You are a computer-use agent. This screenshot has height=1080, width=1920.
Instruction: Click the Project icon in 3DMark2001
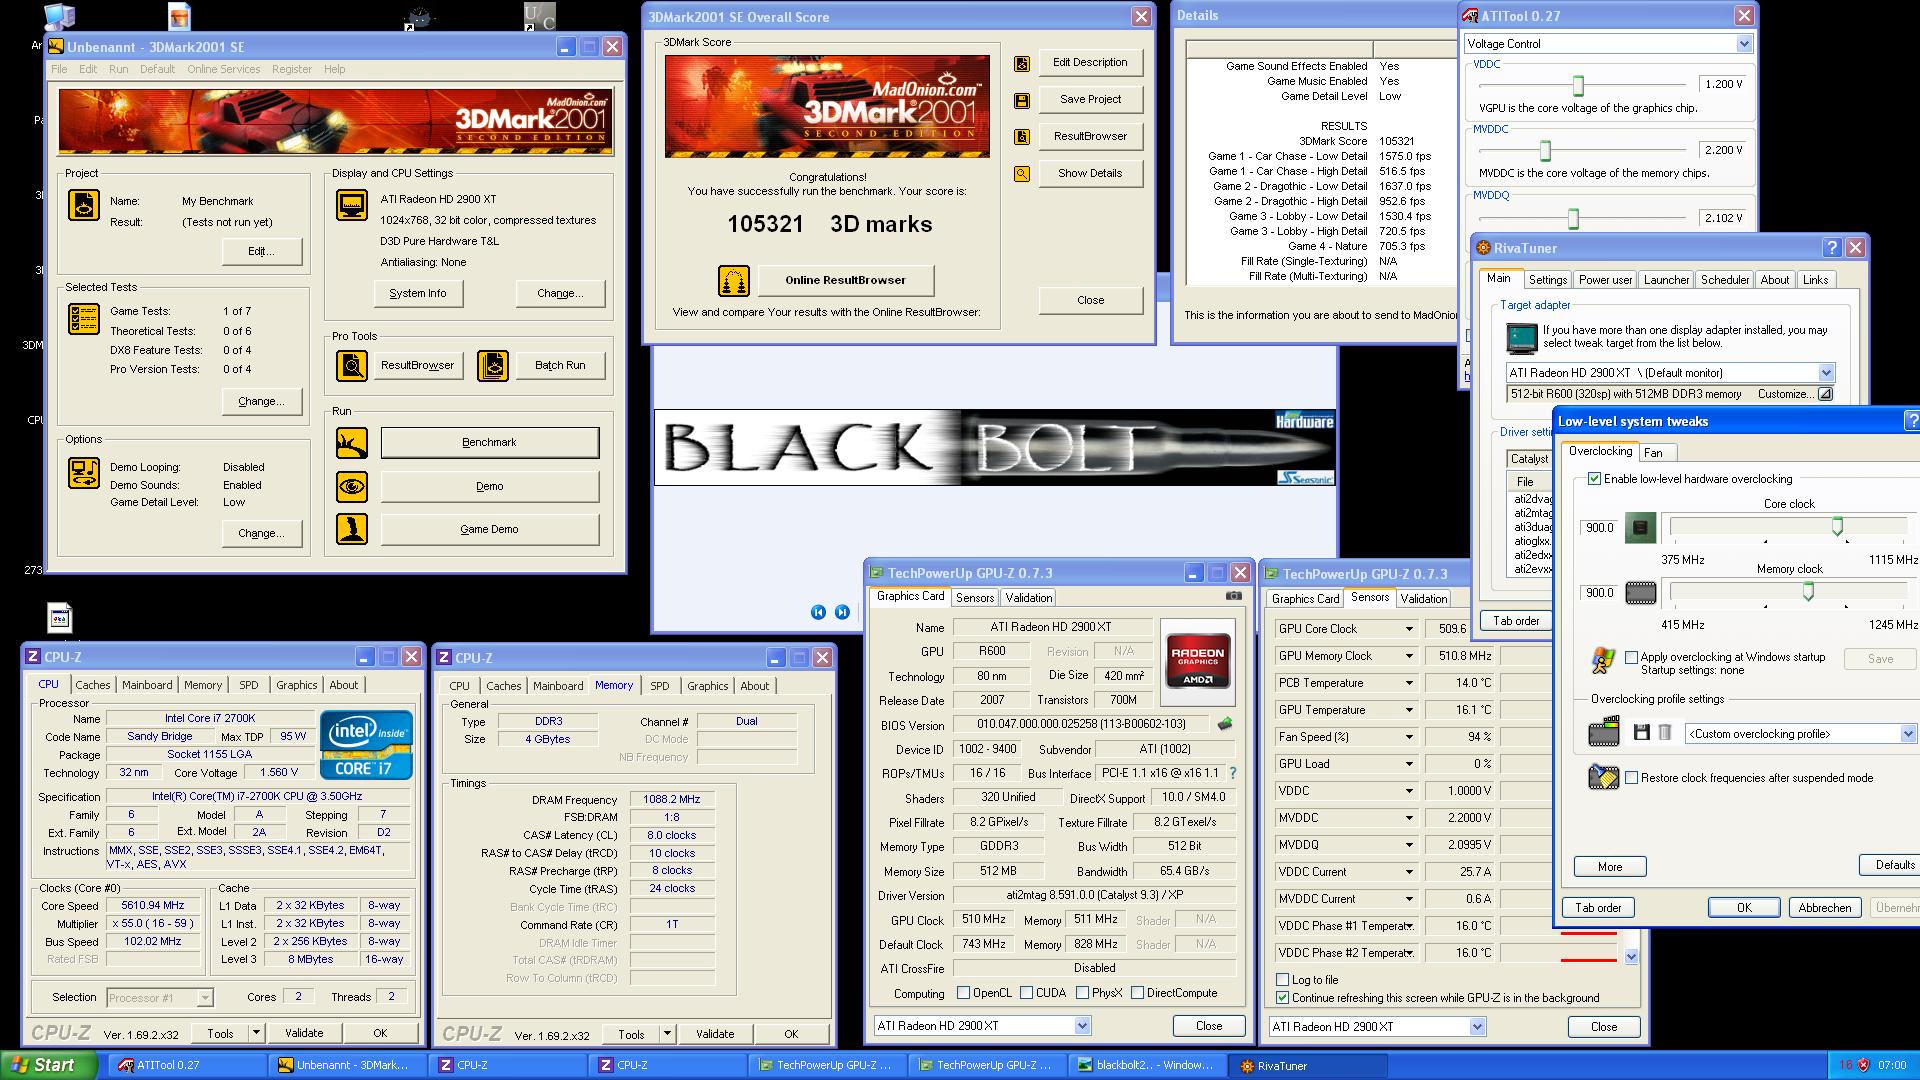[84, 205]
